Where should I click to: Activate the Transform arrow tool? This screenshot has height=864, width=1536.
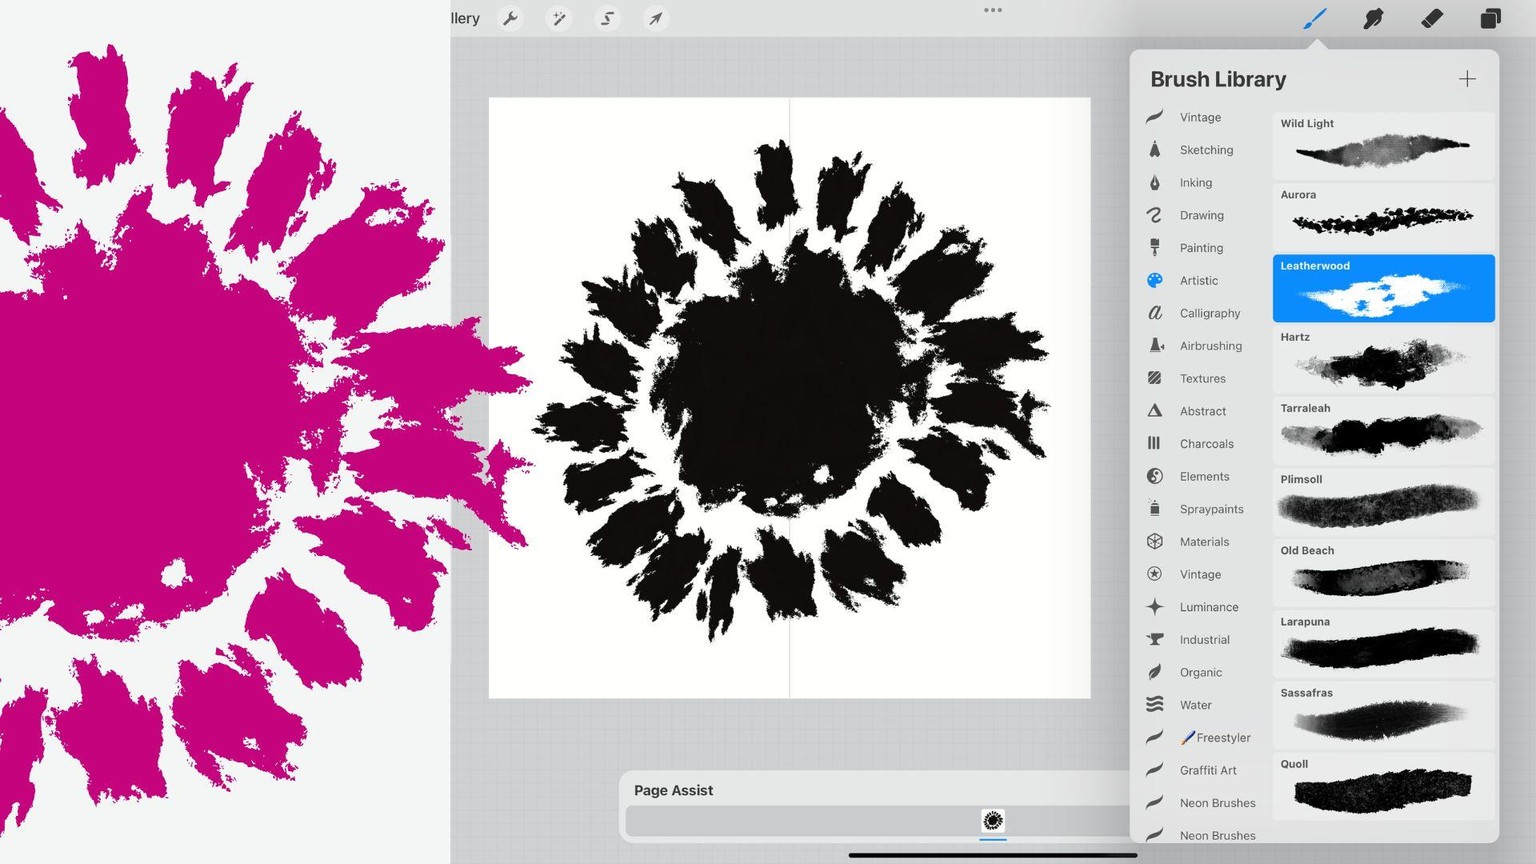(655, 18)
